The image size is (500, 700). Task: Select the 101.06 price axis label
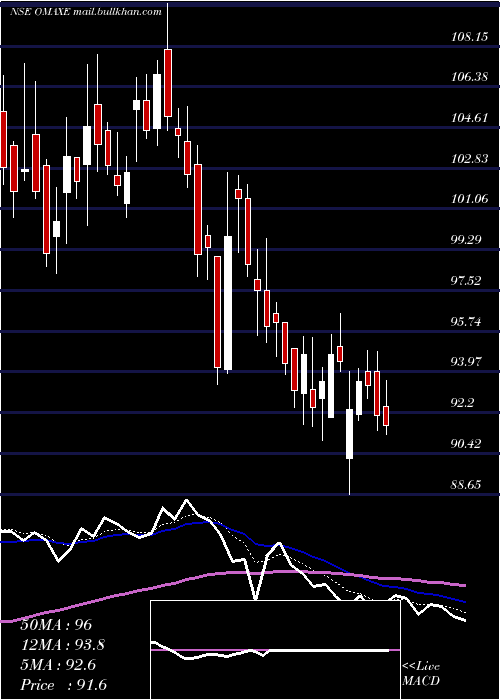tap(469, 199)
